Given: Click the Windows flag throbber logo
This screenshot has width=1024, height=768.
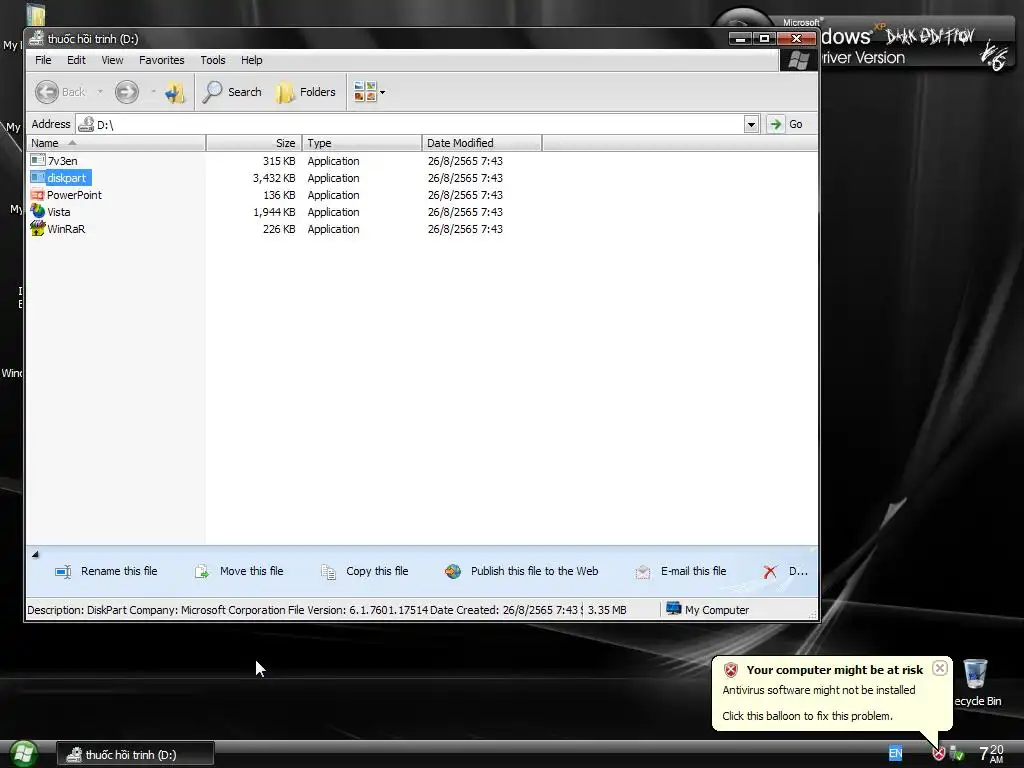Looking at the screenshot, I should point(799,60).
